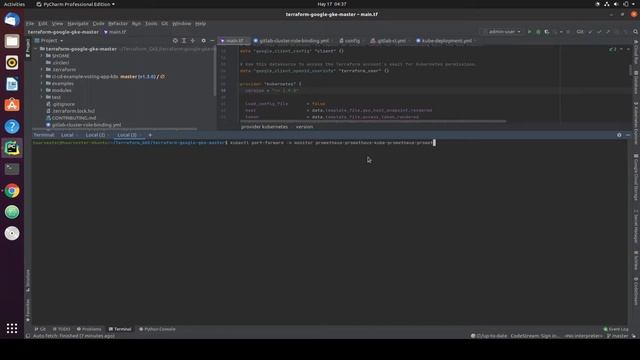Click the editor horizontal scrollbar
This screenshot has width=640, height=360.
[x=373, y=121]
